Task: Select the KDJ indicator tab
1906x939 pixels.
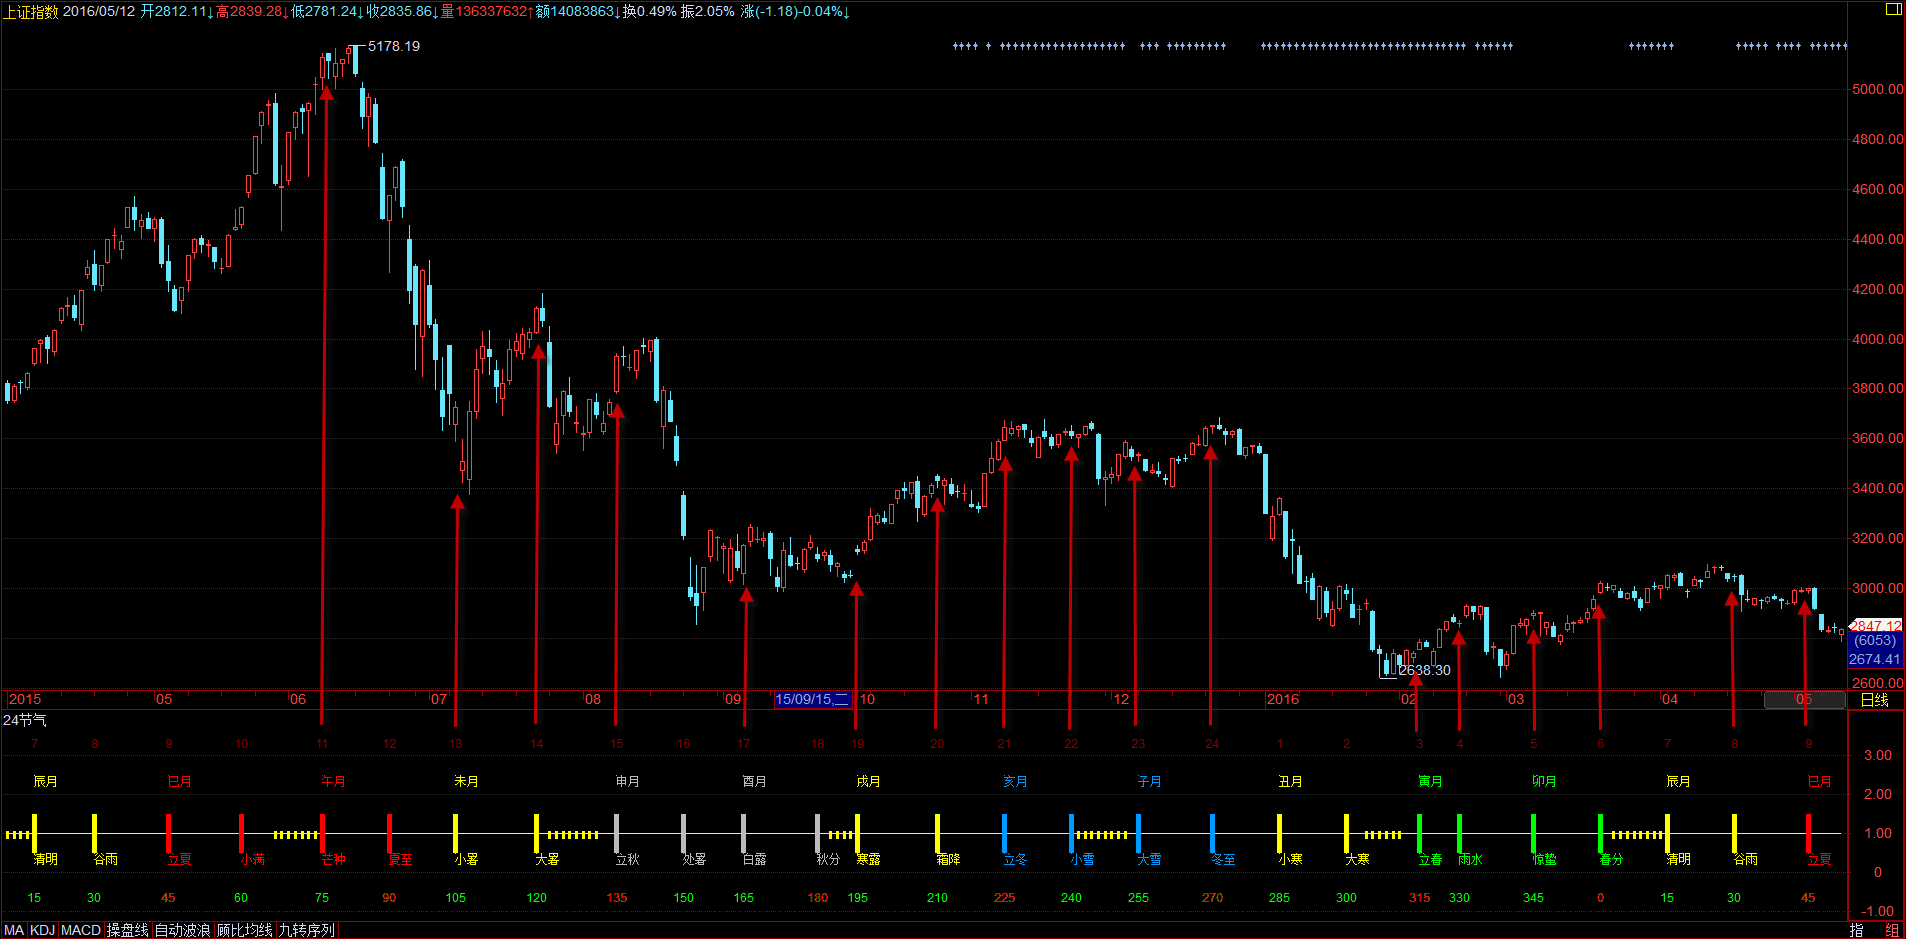Action: (42, 930)
